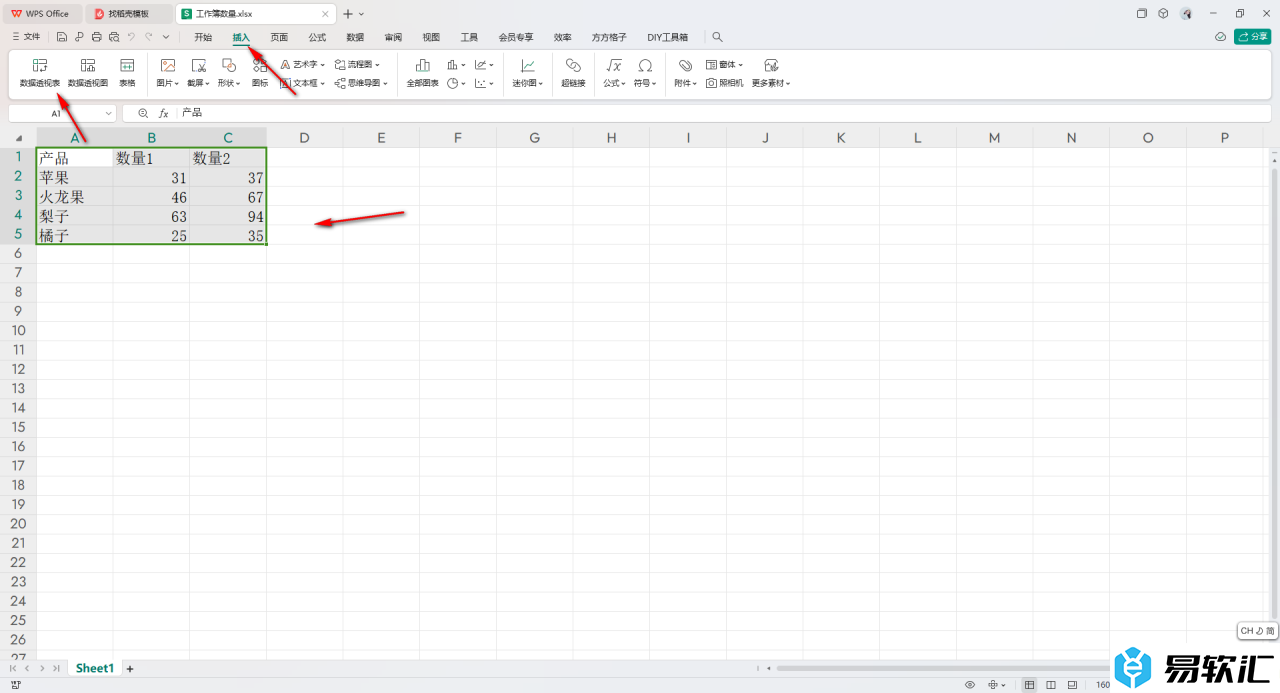Click the horizontal scrollbar at the bottom

point(940,668)
